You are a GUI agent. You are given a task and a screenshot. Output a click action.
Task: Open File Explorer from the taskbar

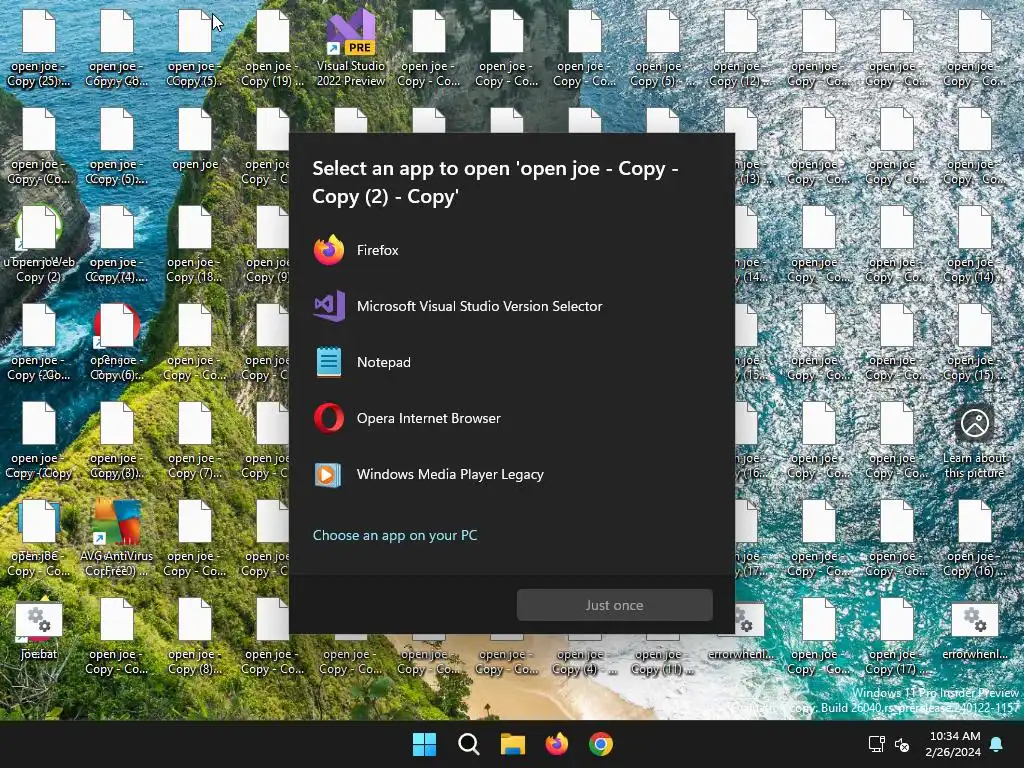513,744
